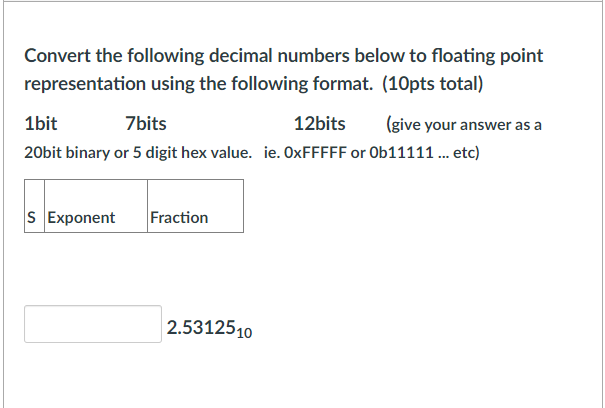Click the etc) text at line end
The width and height of the screenshot is (605, 408).
(x=466, y=153)
